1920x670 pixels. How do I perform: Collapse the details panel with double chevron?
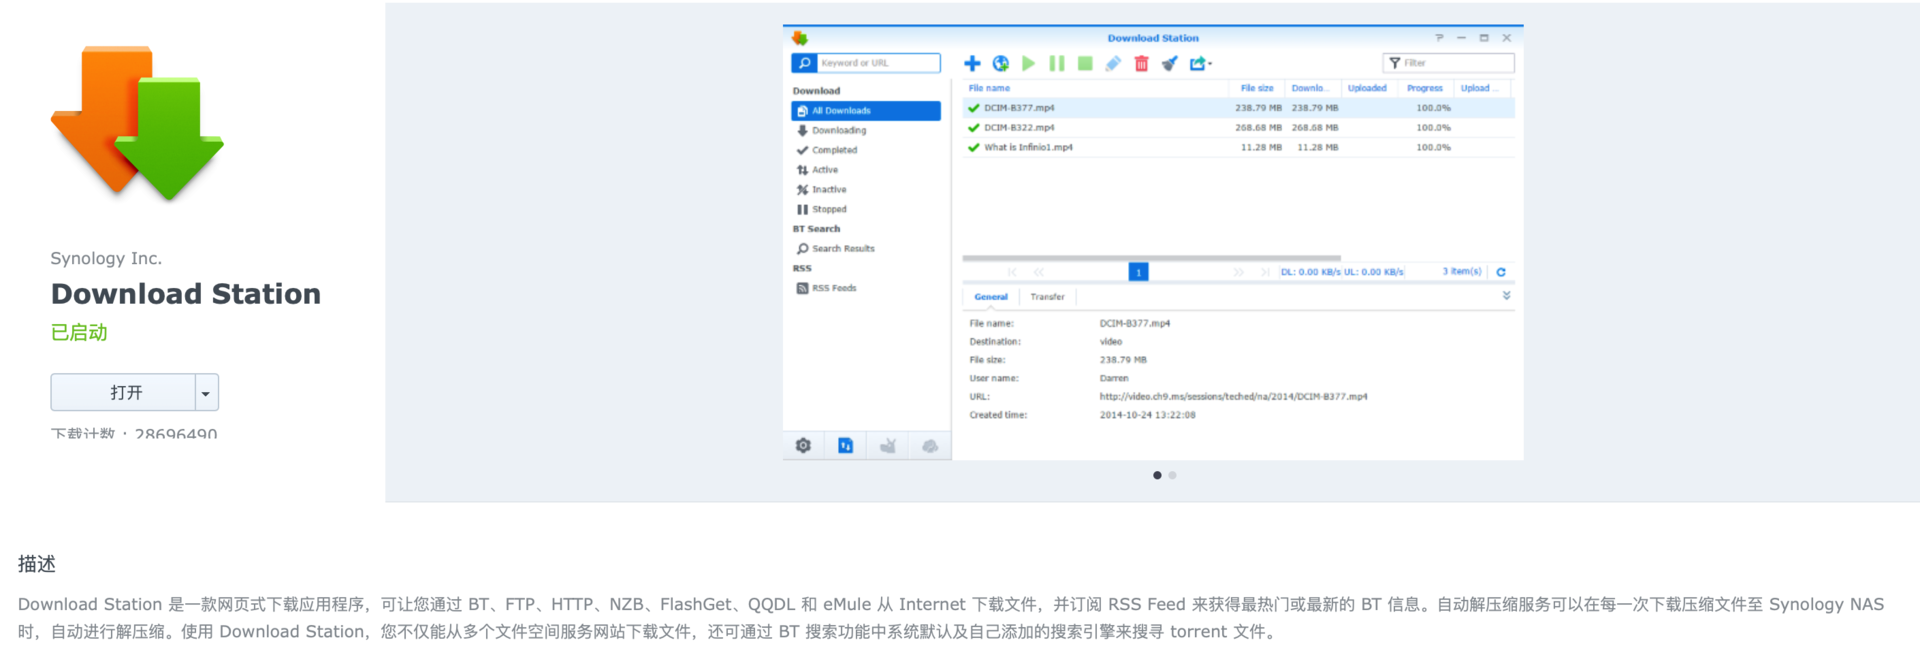point(1506,296)
